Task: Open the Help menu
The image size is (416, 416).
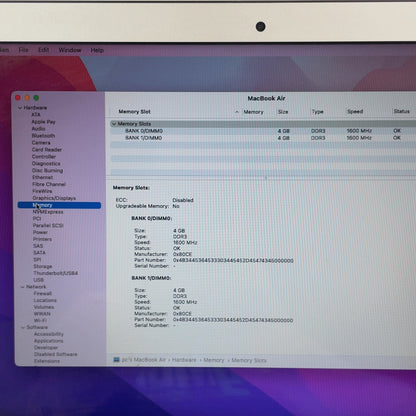Action: tap(97, 50)
